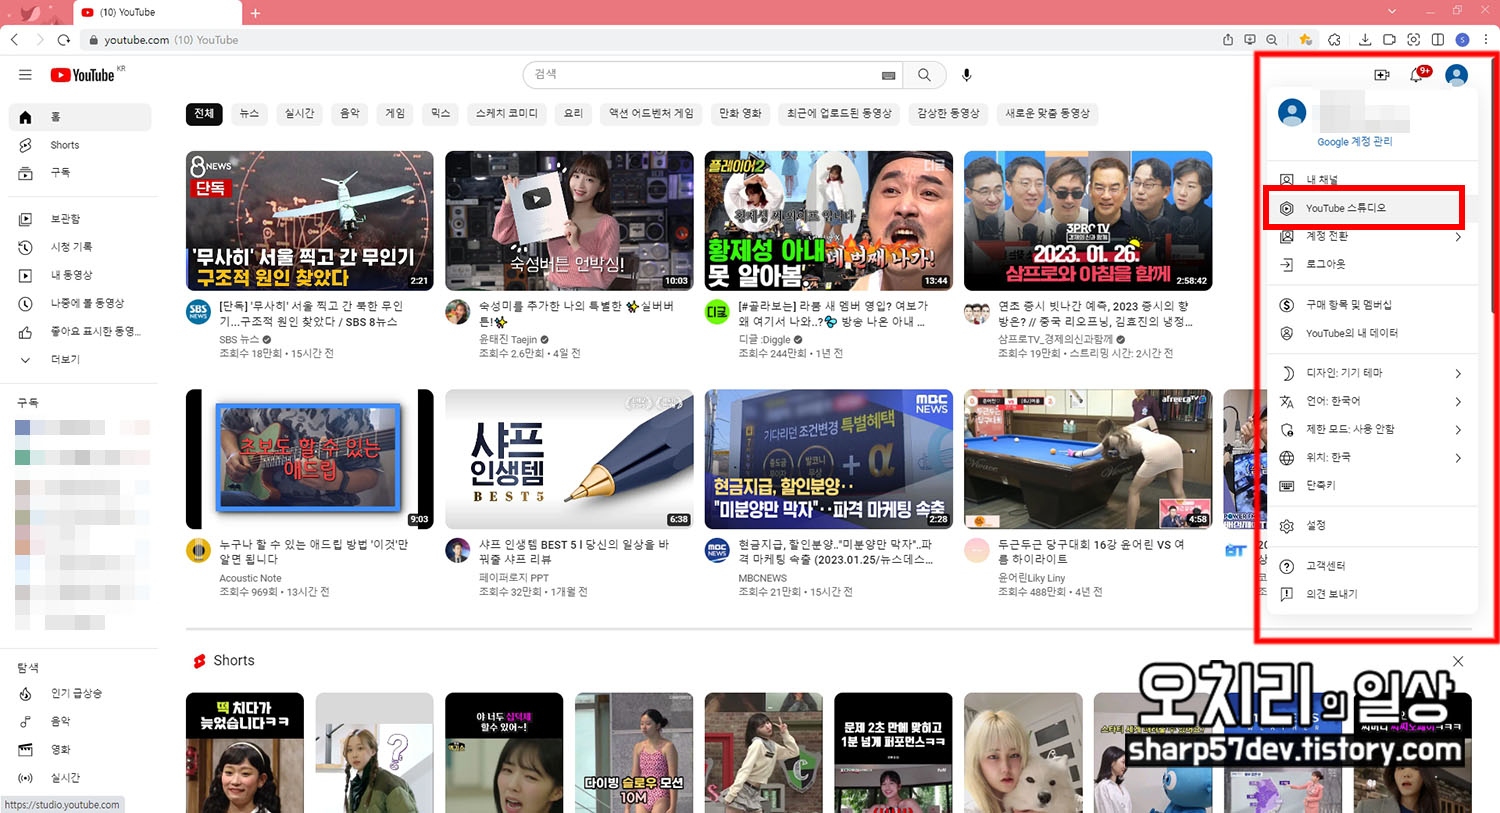The image size is (1500, 813).
Task: Open 단축키 in account menu
Action: pyautogui.click(x=1372, y=485)
